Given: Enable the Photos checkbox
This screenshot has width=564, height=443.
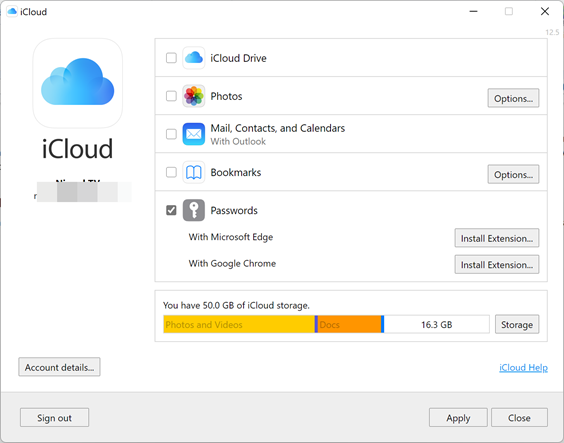Looking at the screenshot, I should (171, 96).
